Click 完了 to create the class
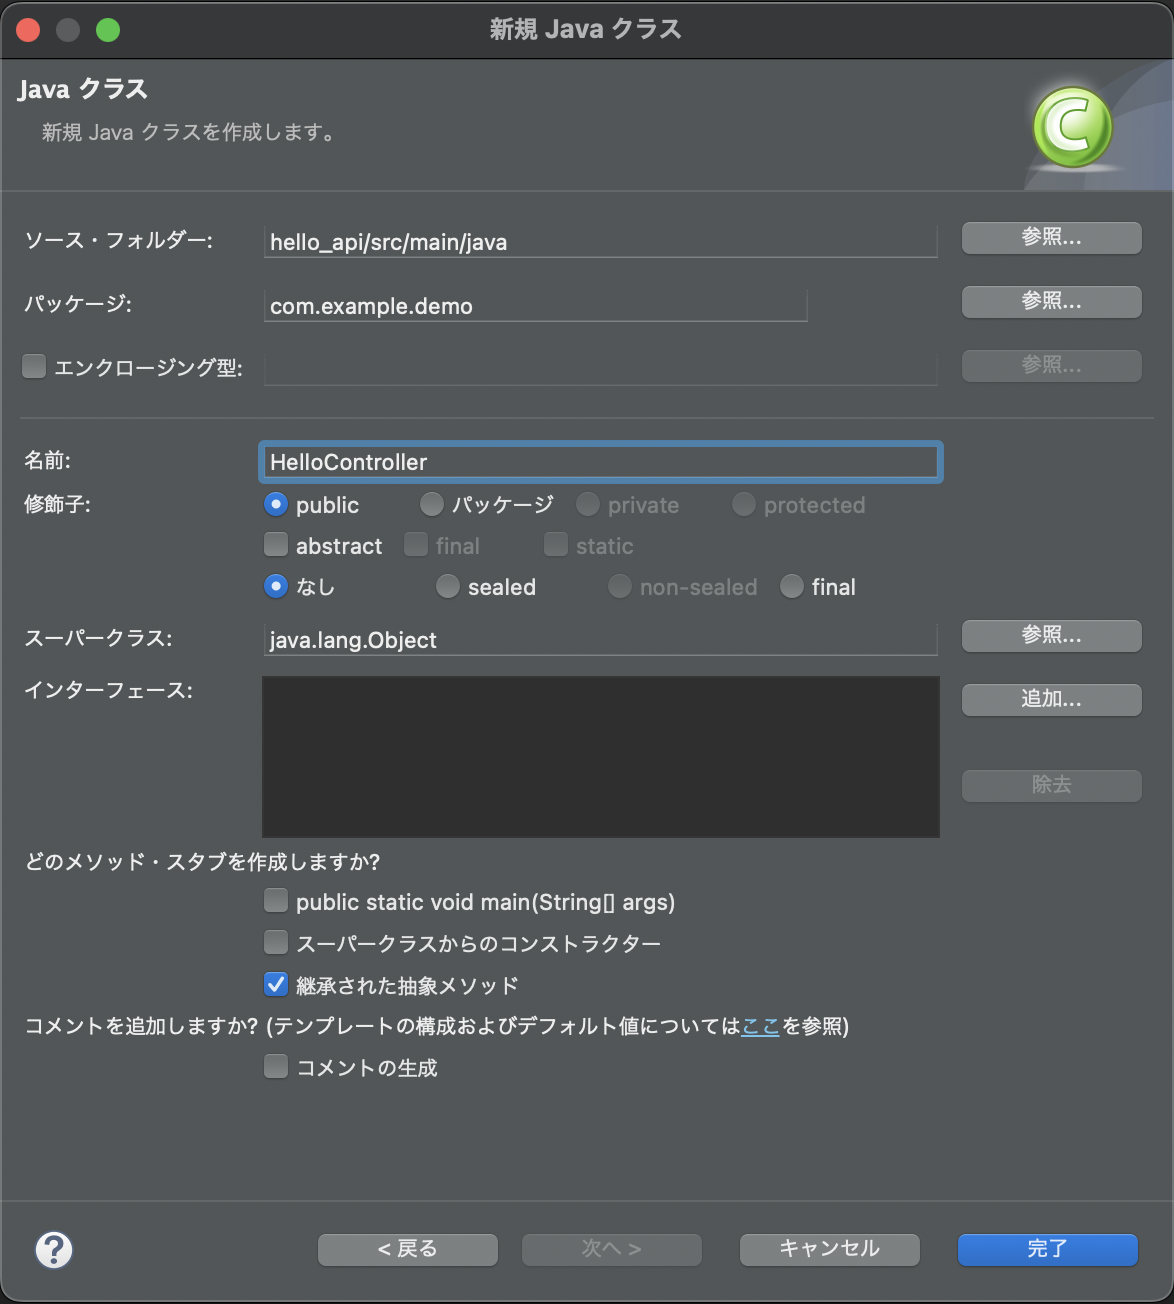This screenshot has width=1174, height=1304. (1046, 1249)
